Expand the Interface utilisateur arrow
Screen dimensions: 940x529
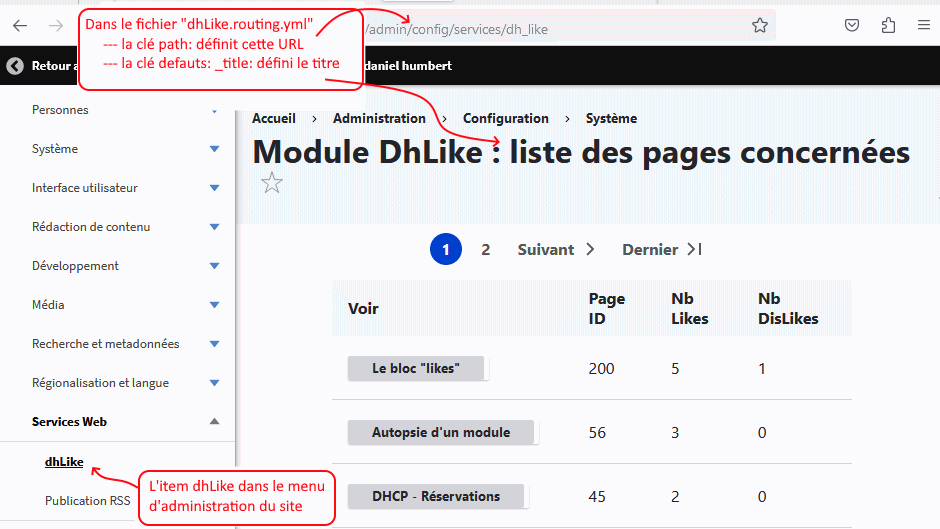(x=215, y=188)
